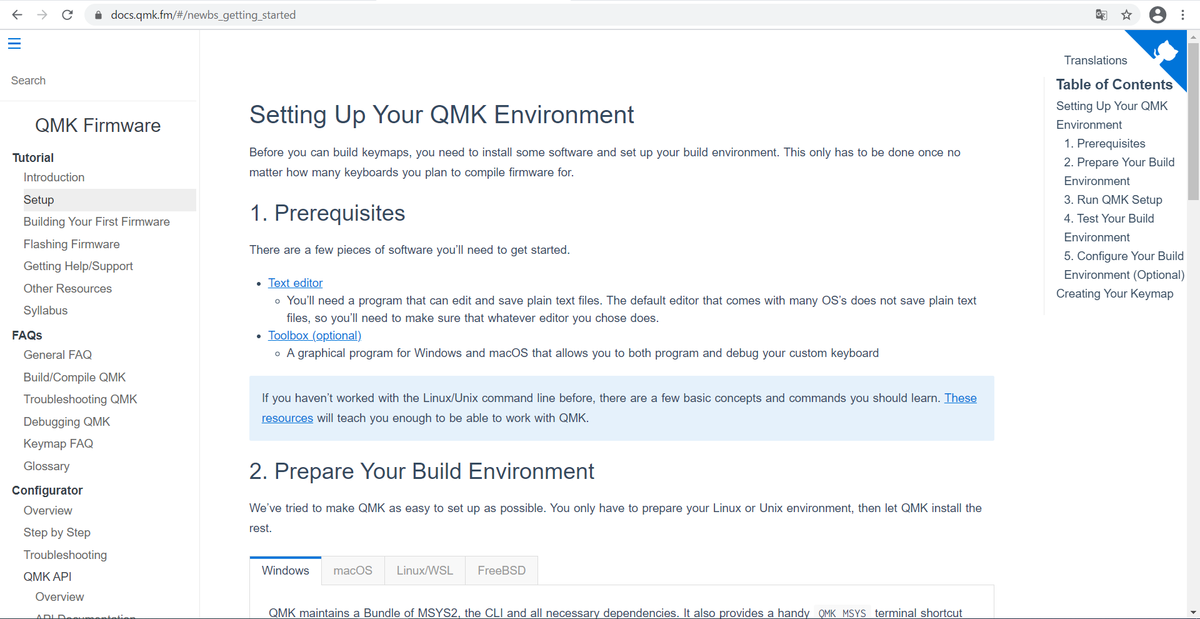Bookmark this page with star icon
Image resolution: width=1200 pixels, height=619 pixels.
(x=1127, y=15)
